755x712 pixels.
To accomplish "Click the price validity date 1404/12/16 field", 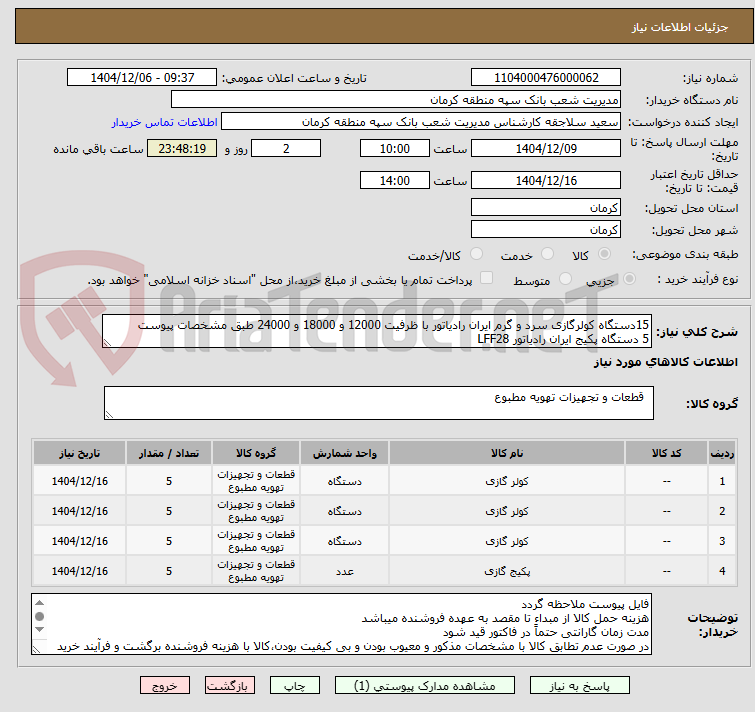I will pyautogui.click(x=546, y=181).
